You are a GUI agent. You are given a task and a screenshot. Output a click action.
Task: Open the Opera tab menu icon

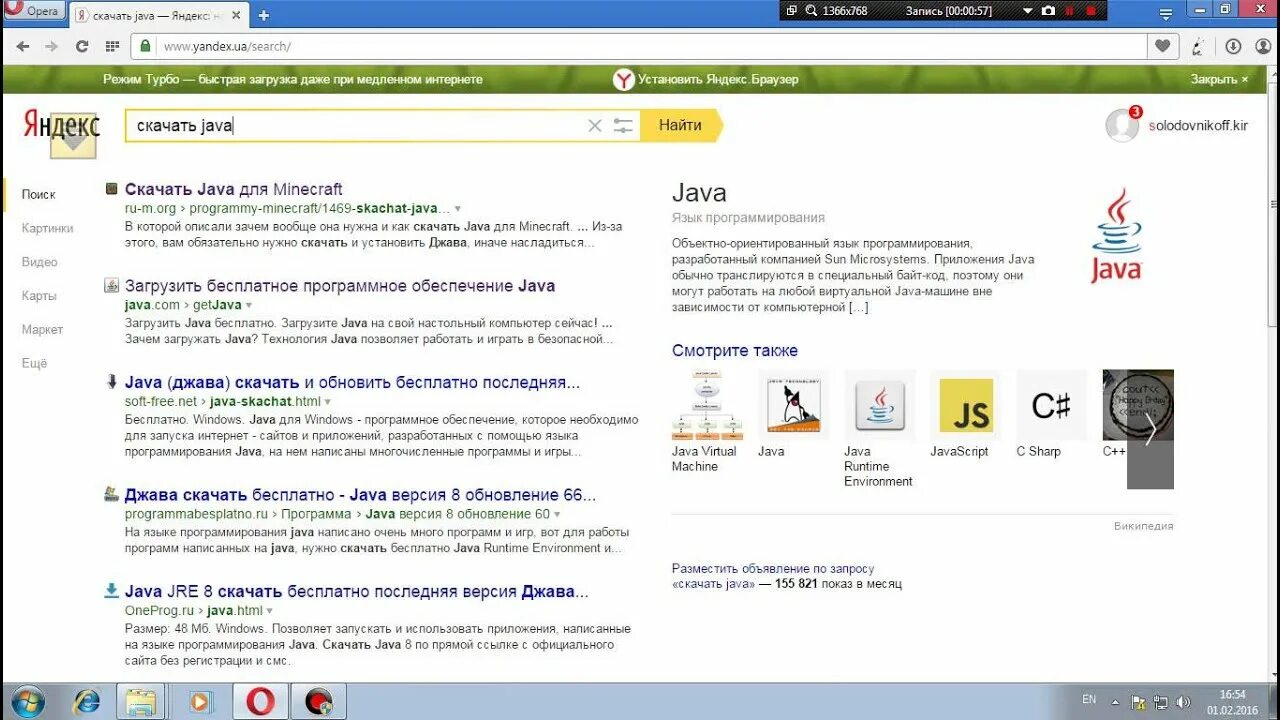click(1166, 15)
